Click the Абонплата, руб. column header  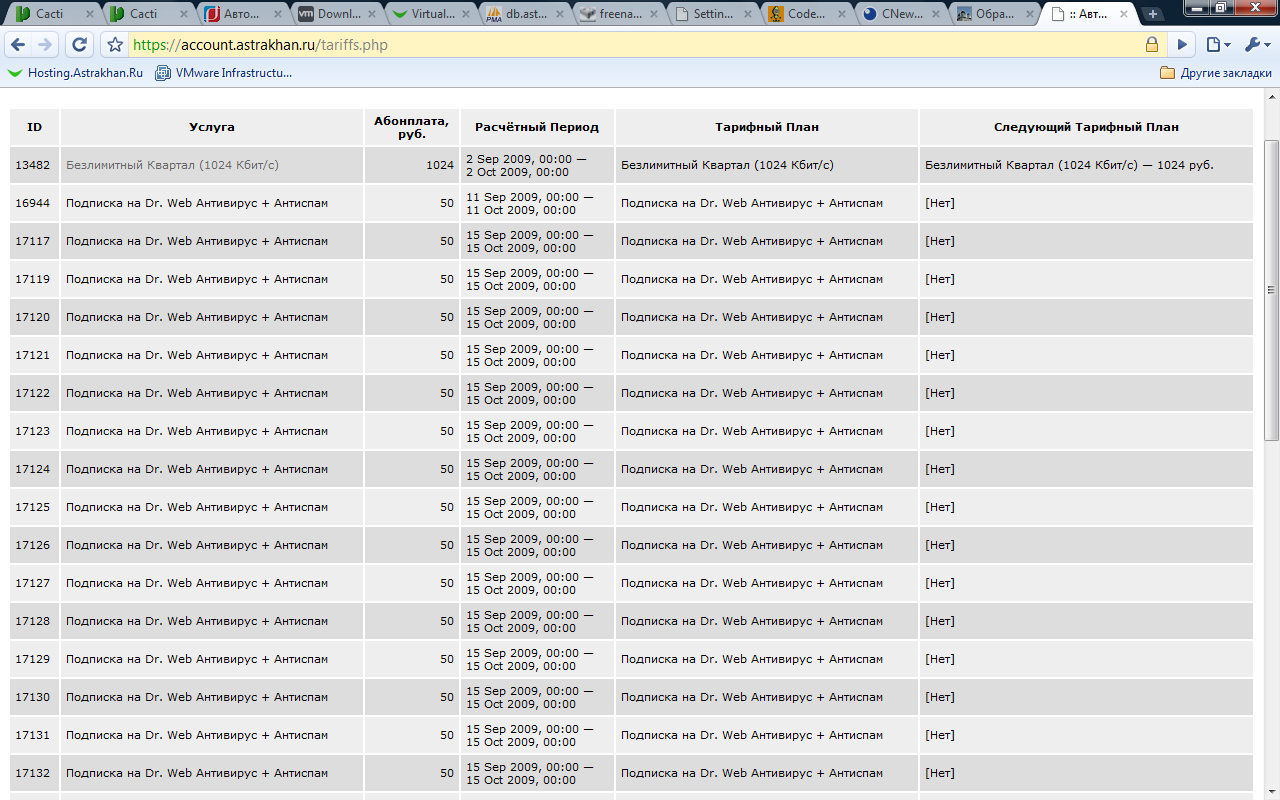click(412, 127)
